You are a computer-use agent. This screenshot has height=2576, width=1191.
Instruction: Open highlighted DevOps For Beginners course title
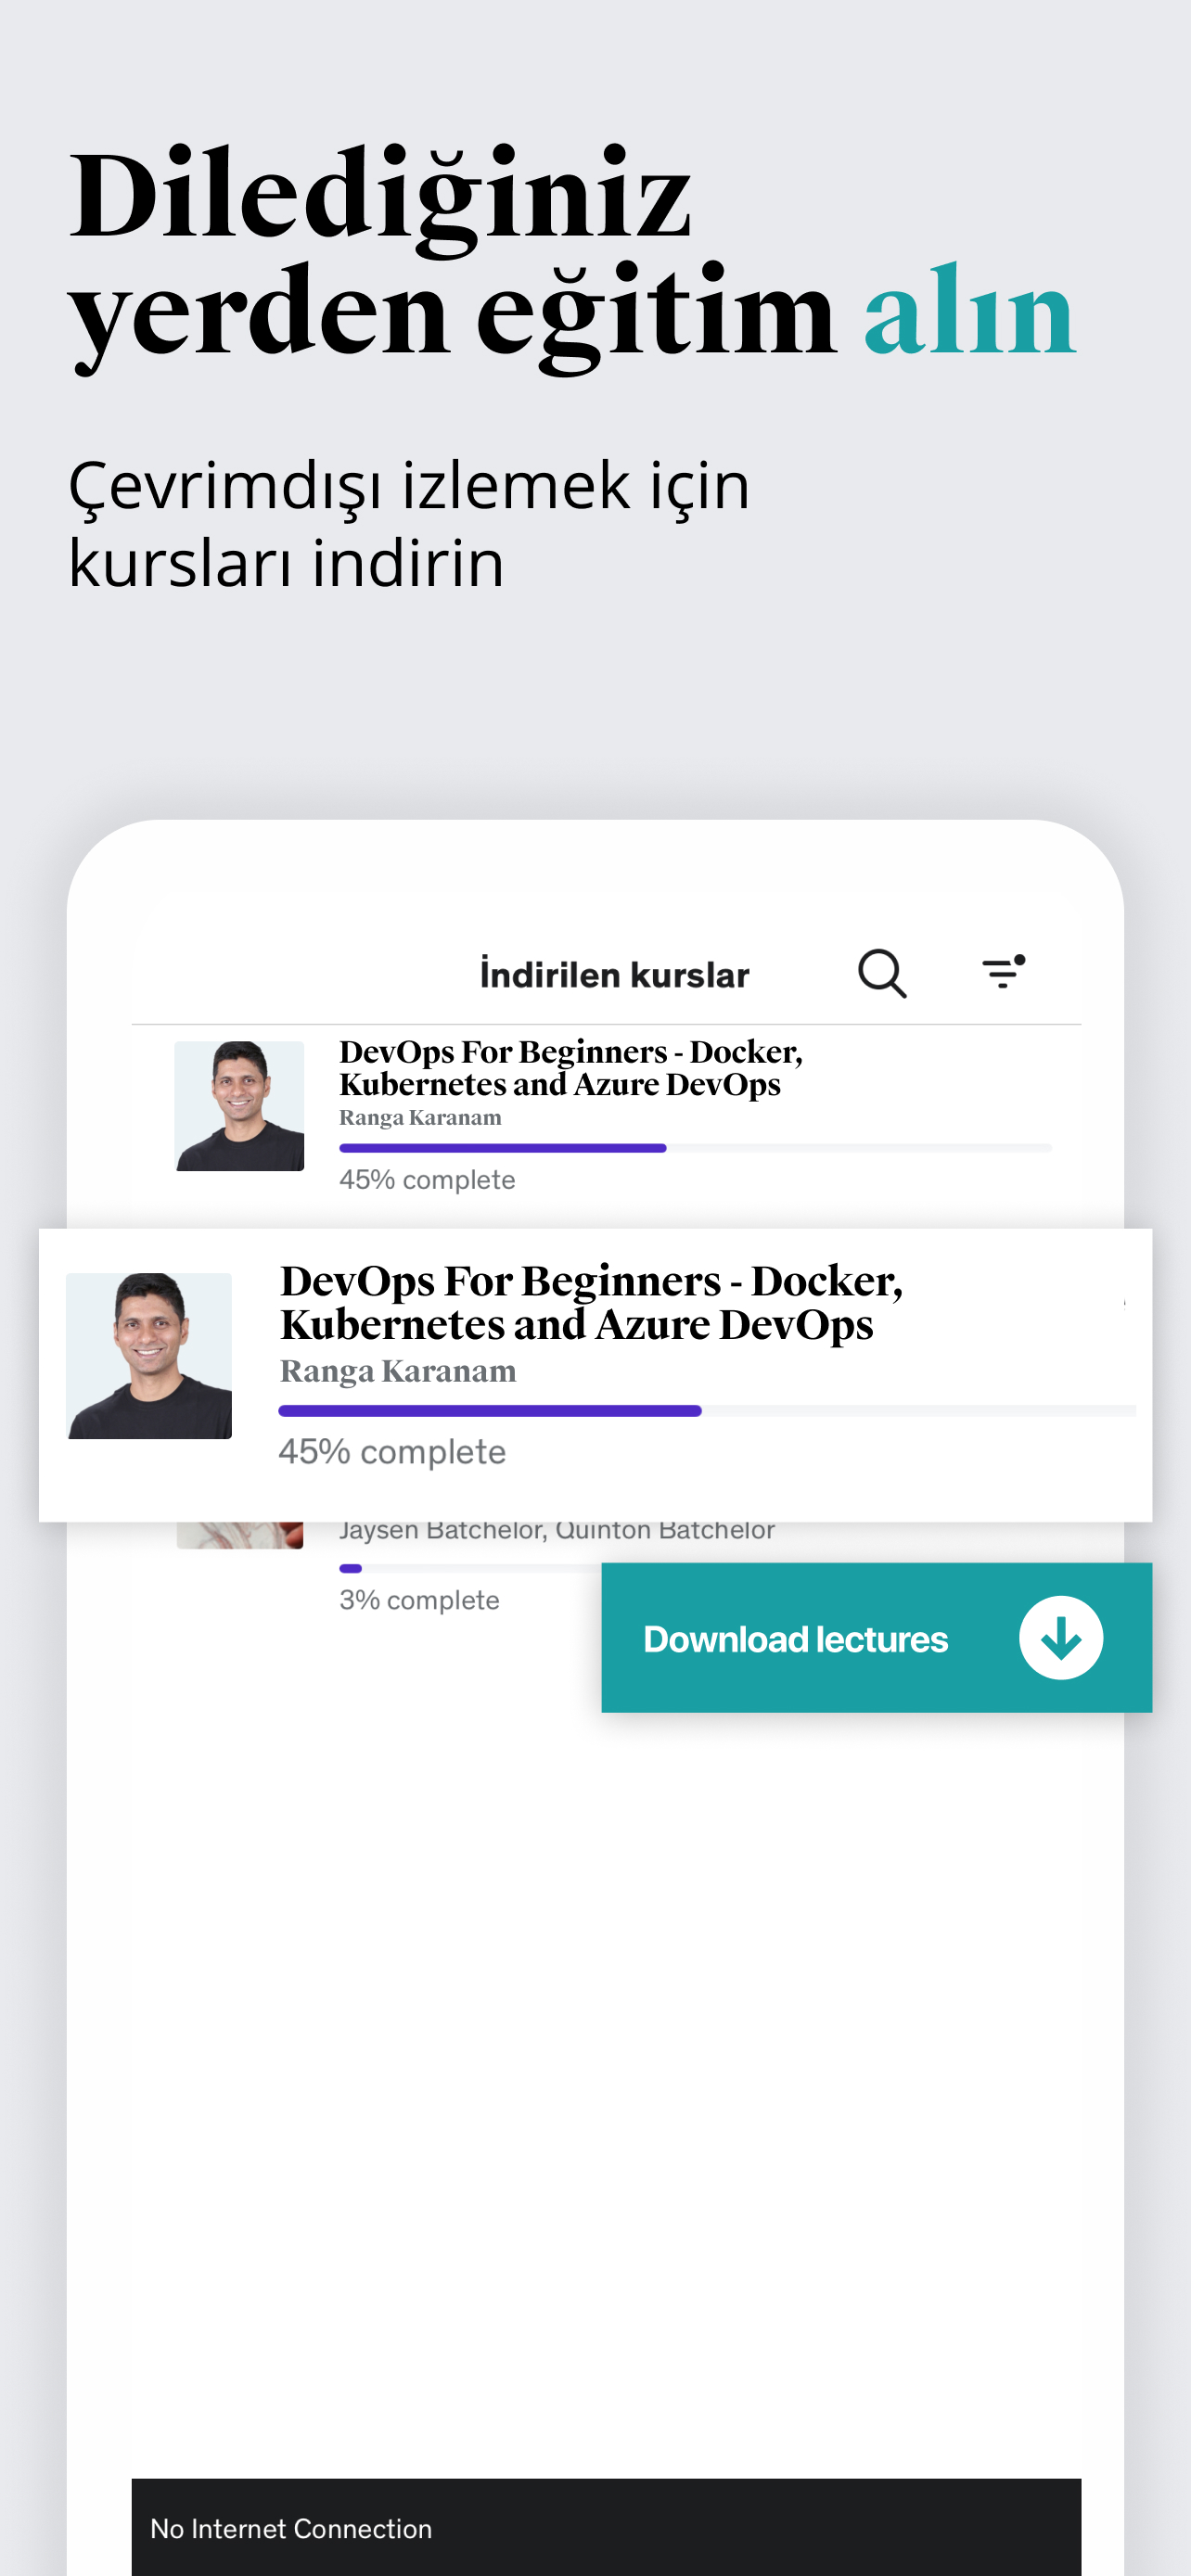click(x=591, y=1302)
